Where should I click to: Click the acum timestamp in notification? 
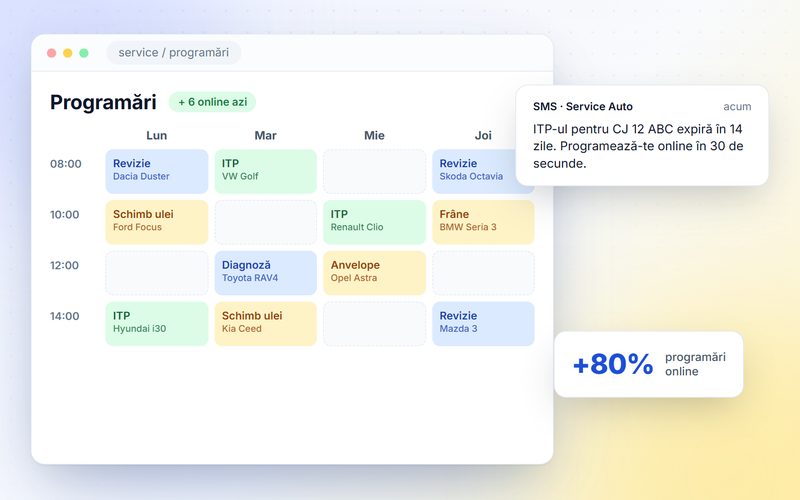[737, 107]
